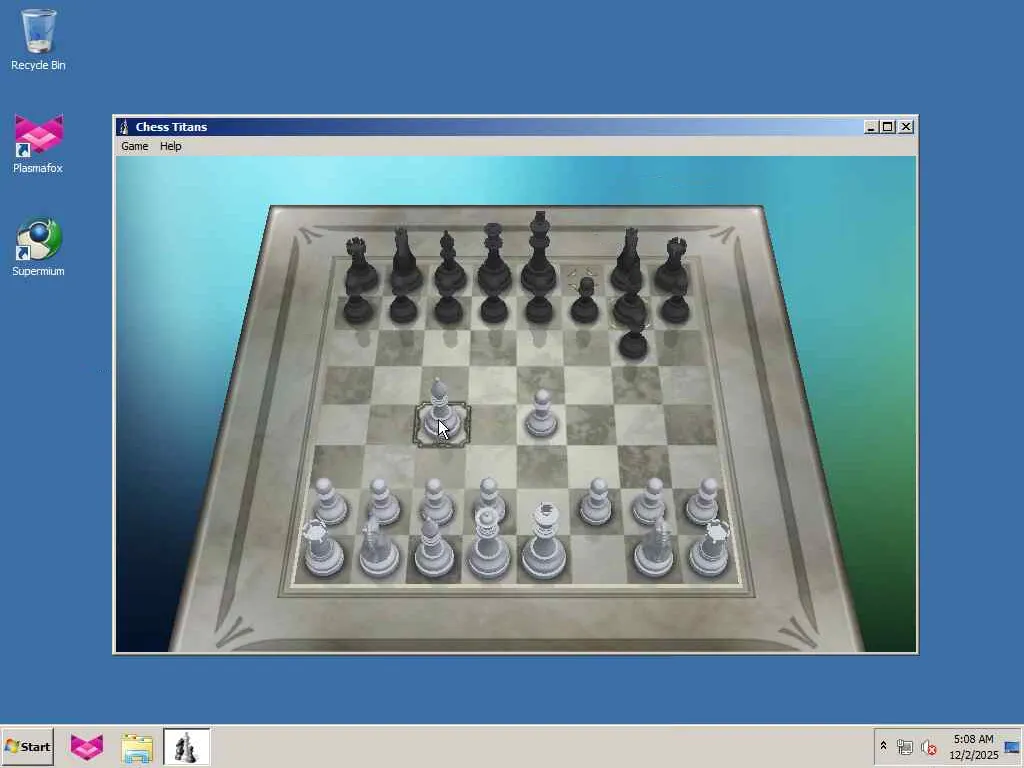Click the black knight on g8

coord(628,261)
